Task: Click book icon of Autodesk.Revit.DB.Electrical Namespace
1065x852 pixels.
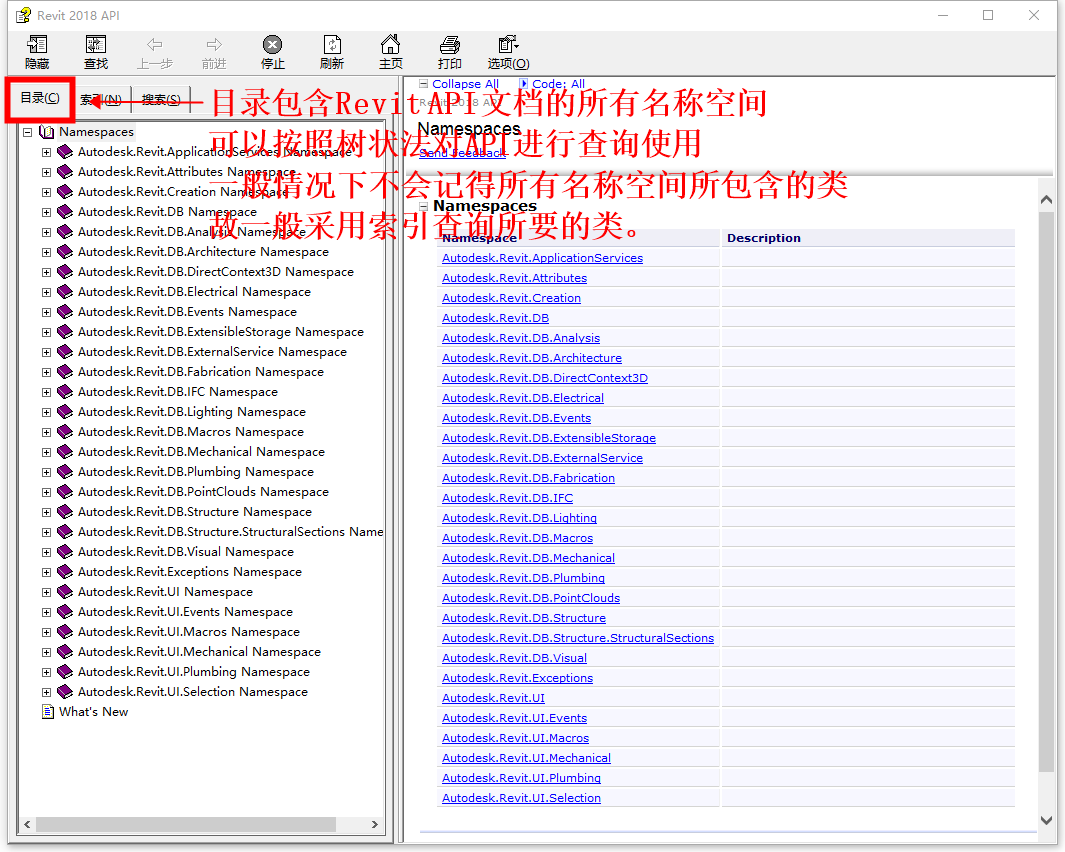Action: click(65, 292)
